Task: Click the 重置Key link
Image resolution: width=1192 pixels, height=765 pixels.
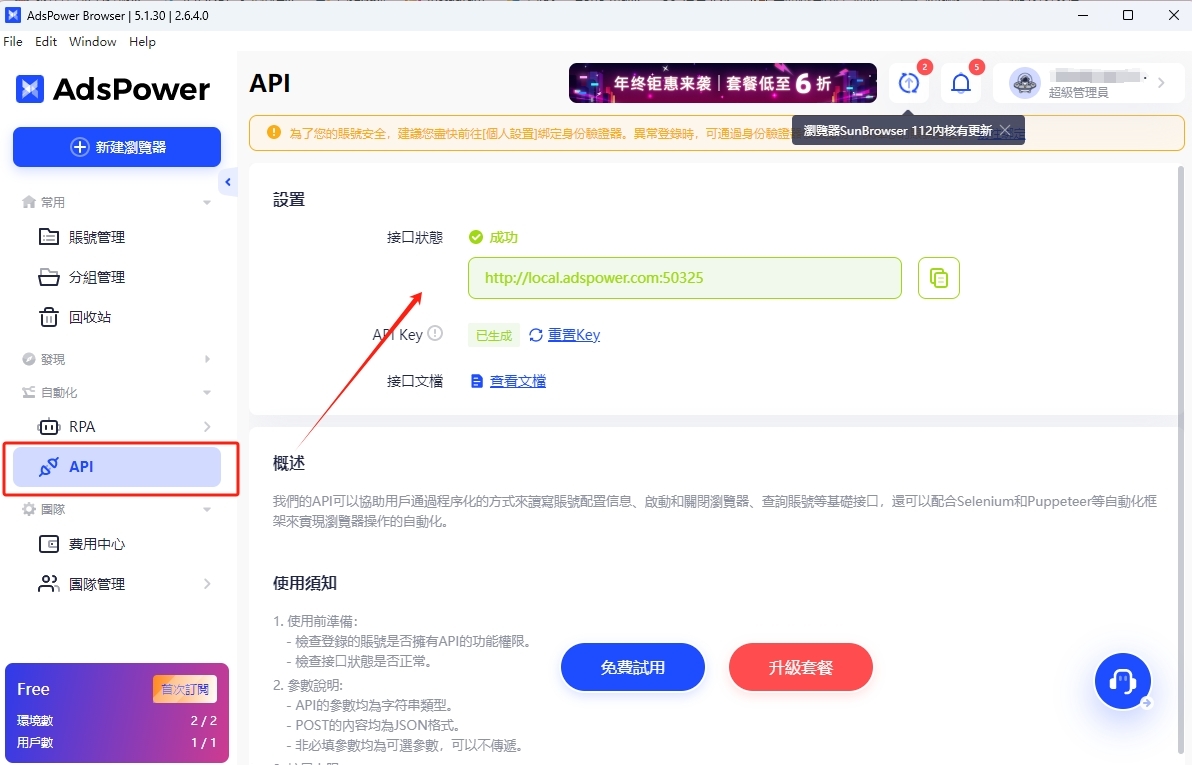Action: [573, 335]
